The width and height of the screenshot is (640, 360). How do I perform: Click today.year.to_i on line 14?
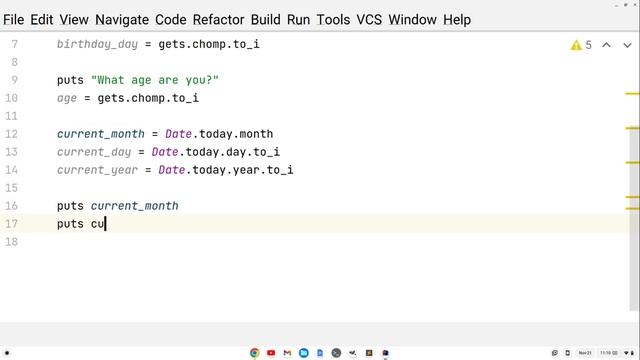[x=243, y=170]
